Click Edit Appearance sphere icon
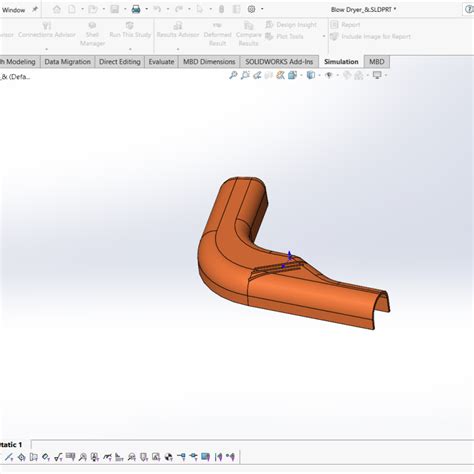474x474 pixels. point(347,75)
